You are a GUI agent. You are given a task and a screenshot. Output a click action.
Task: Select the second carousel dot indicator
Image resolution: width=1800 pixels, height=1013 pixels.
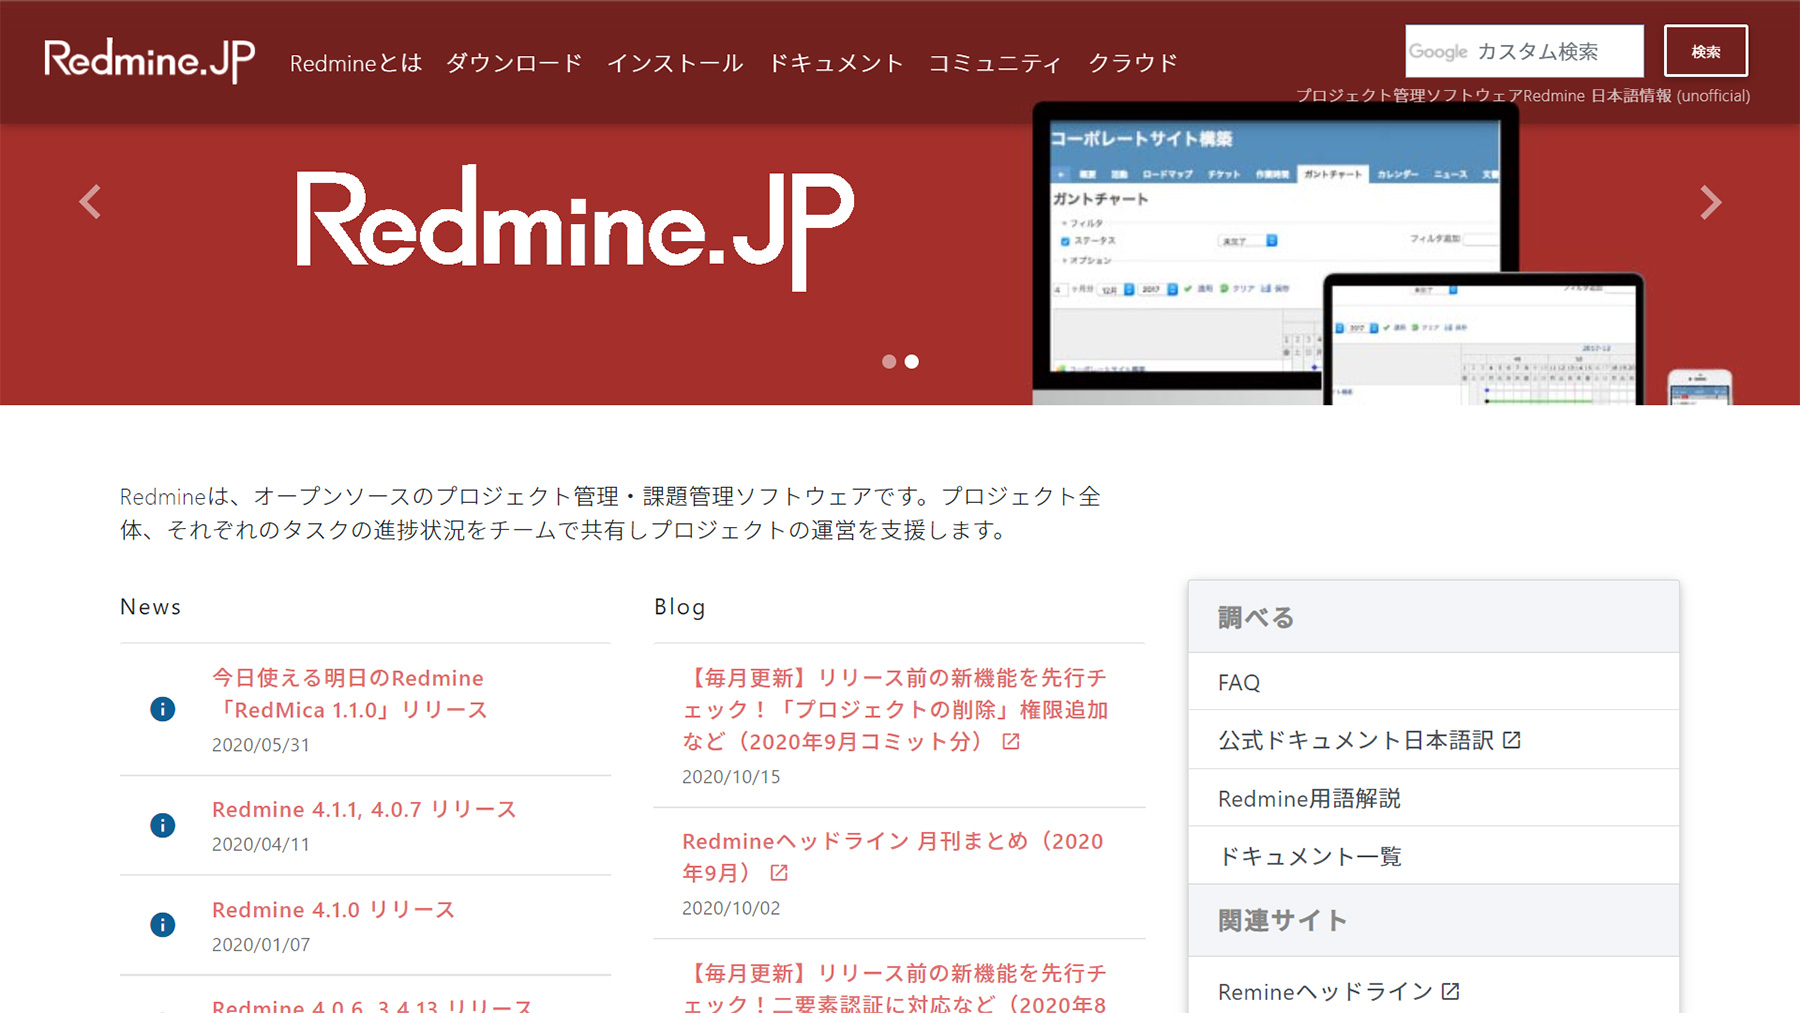[912, 362]
